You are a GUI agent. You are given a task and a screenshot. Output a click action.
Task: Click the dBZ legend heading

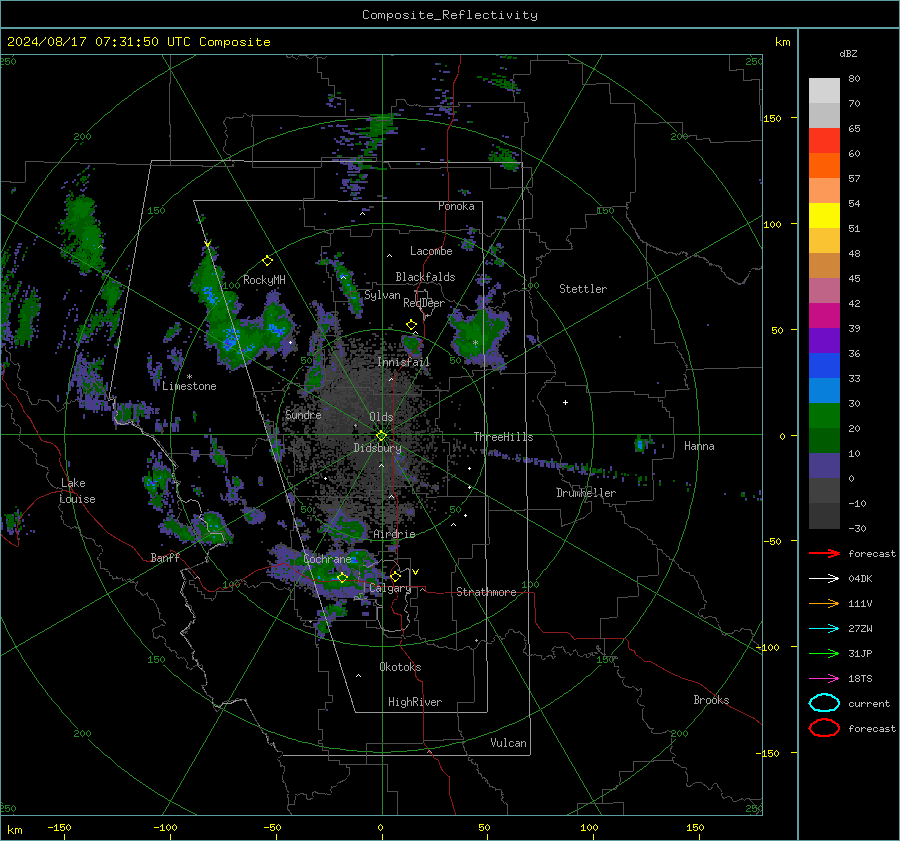(x=848, y=53)
